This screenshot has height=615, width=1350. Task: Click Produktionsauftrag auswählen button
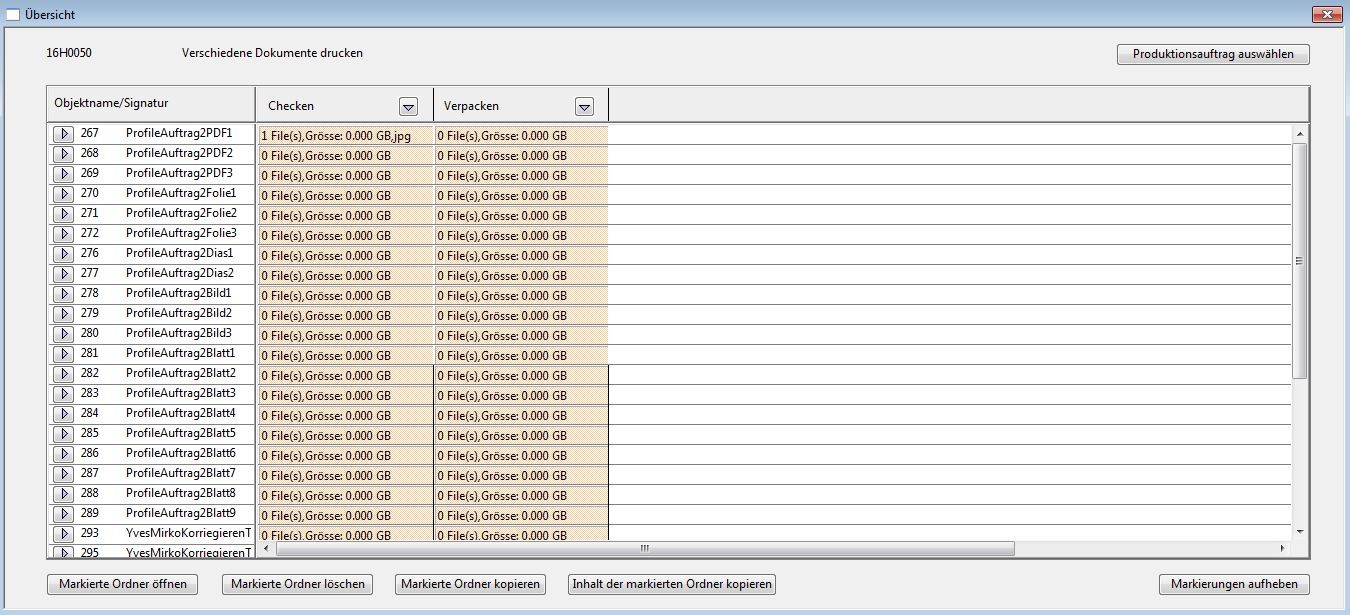tap(1212, 55)
